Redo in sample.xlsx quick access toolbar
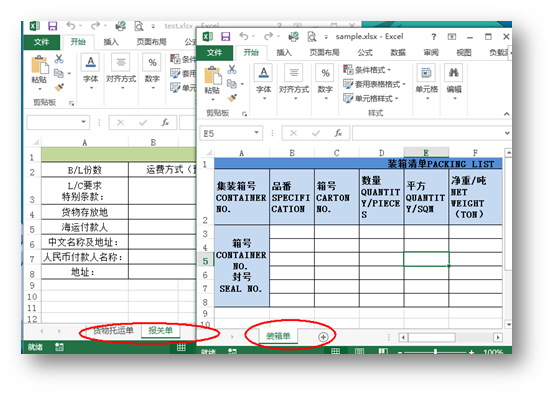 (269, 36)
